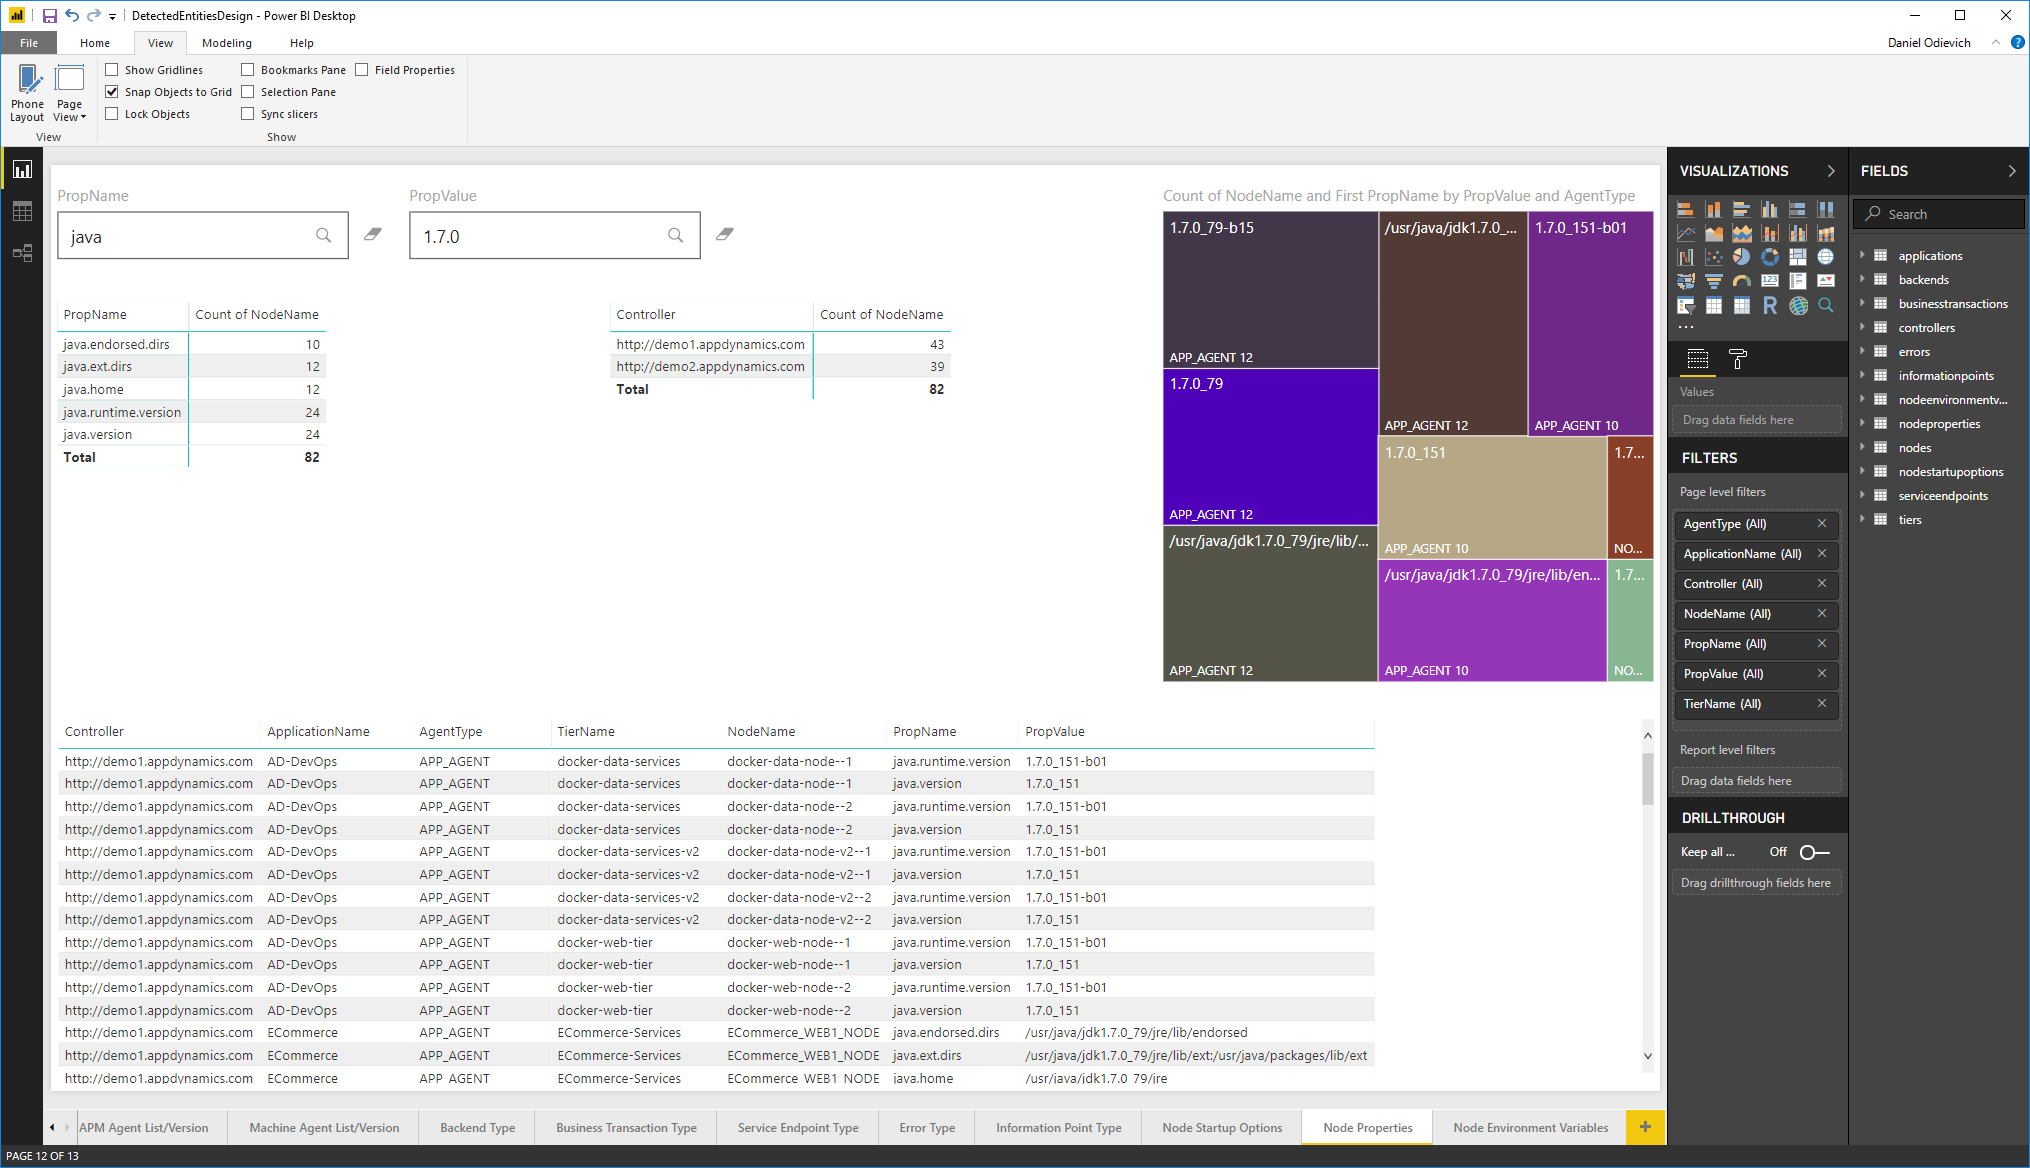Collapse the Visualizations pane chevron
The height and width of the screenshot is (1168, 2030).
[1831, 171]
